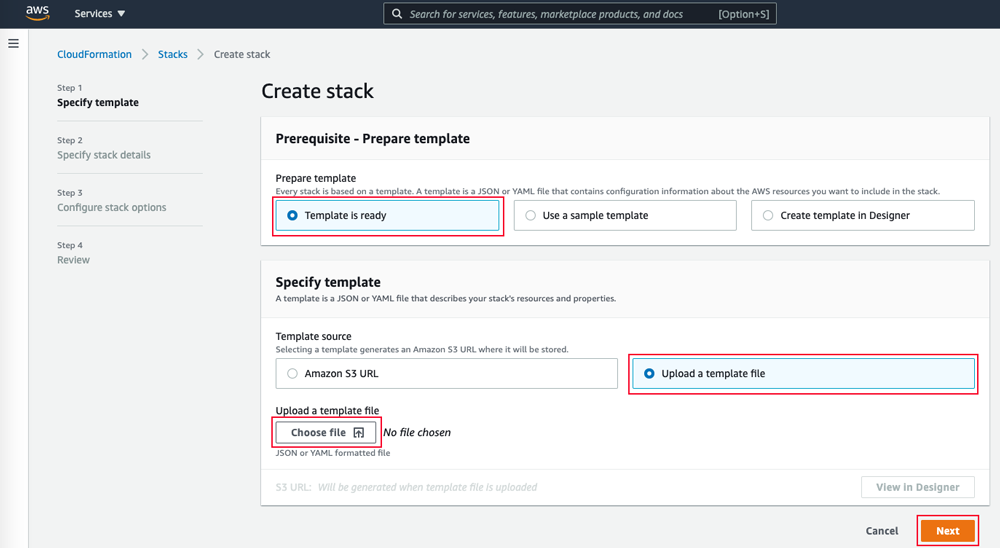This screenshot has height=548, width=1000.
Task: Click the search magnifier icon
Action: (397, 13)
